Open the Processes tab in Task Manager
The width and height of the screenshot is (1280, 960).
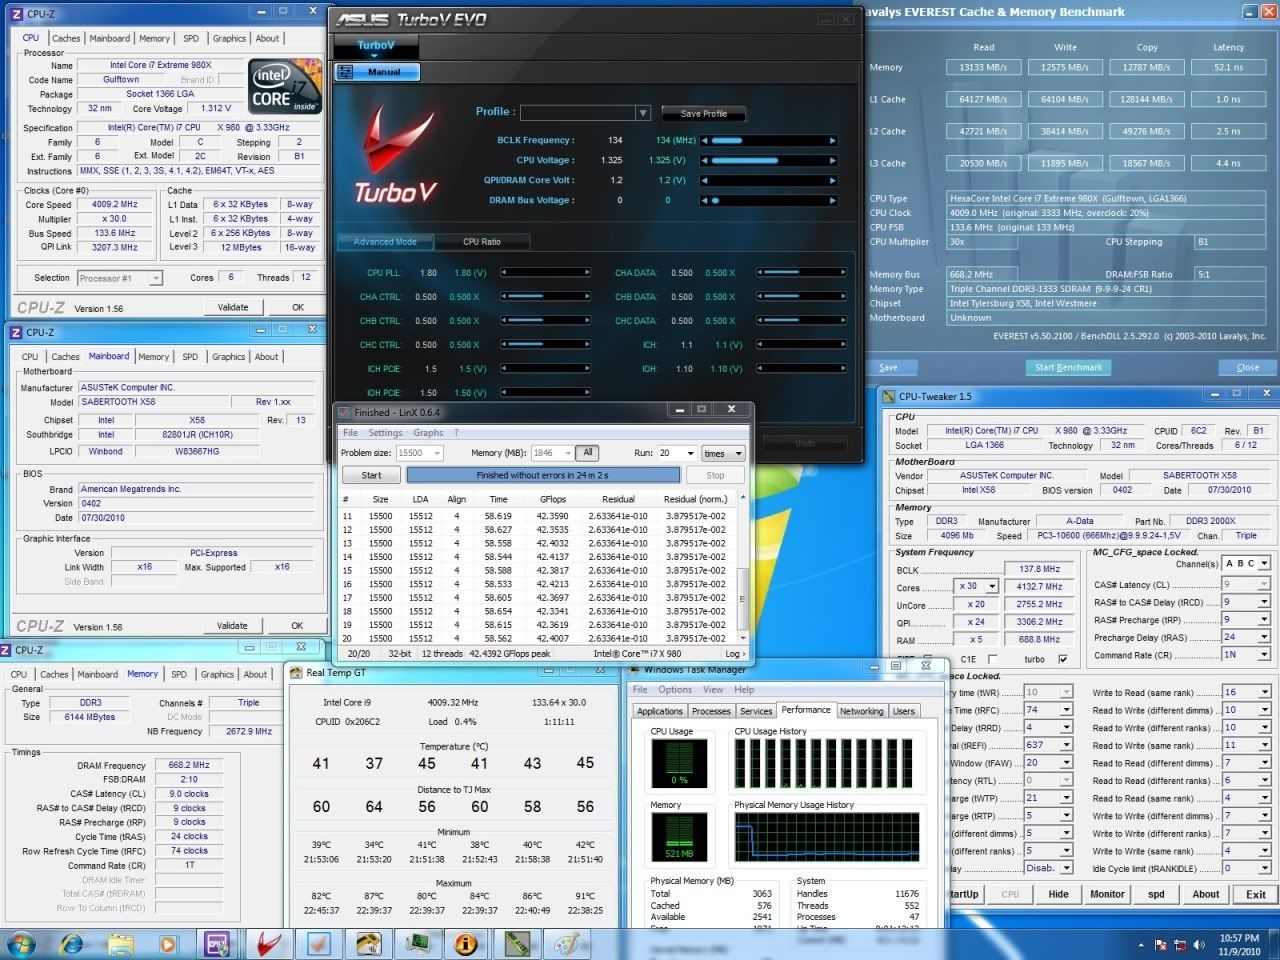711,711
